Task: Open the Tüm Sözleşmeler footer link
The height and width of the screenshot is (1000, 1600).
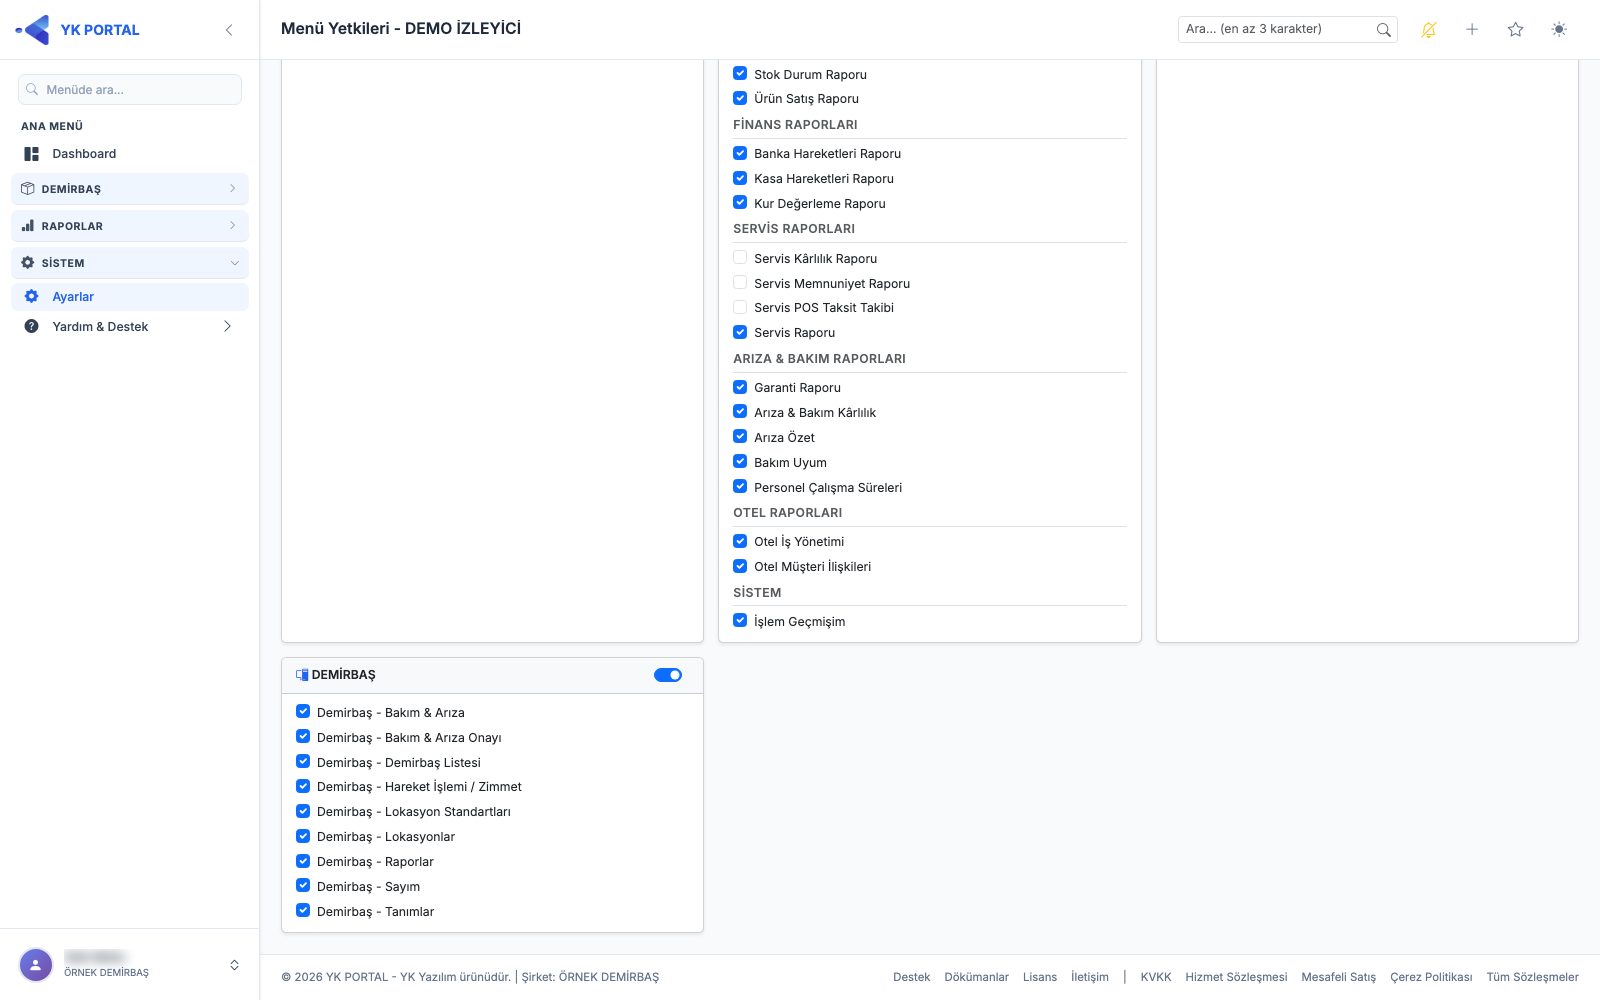Action: point(1532,977)
